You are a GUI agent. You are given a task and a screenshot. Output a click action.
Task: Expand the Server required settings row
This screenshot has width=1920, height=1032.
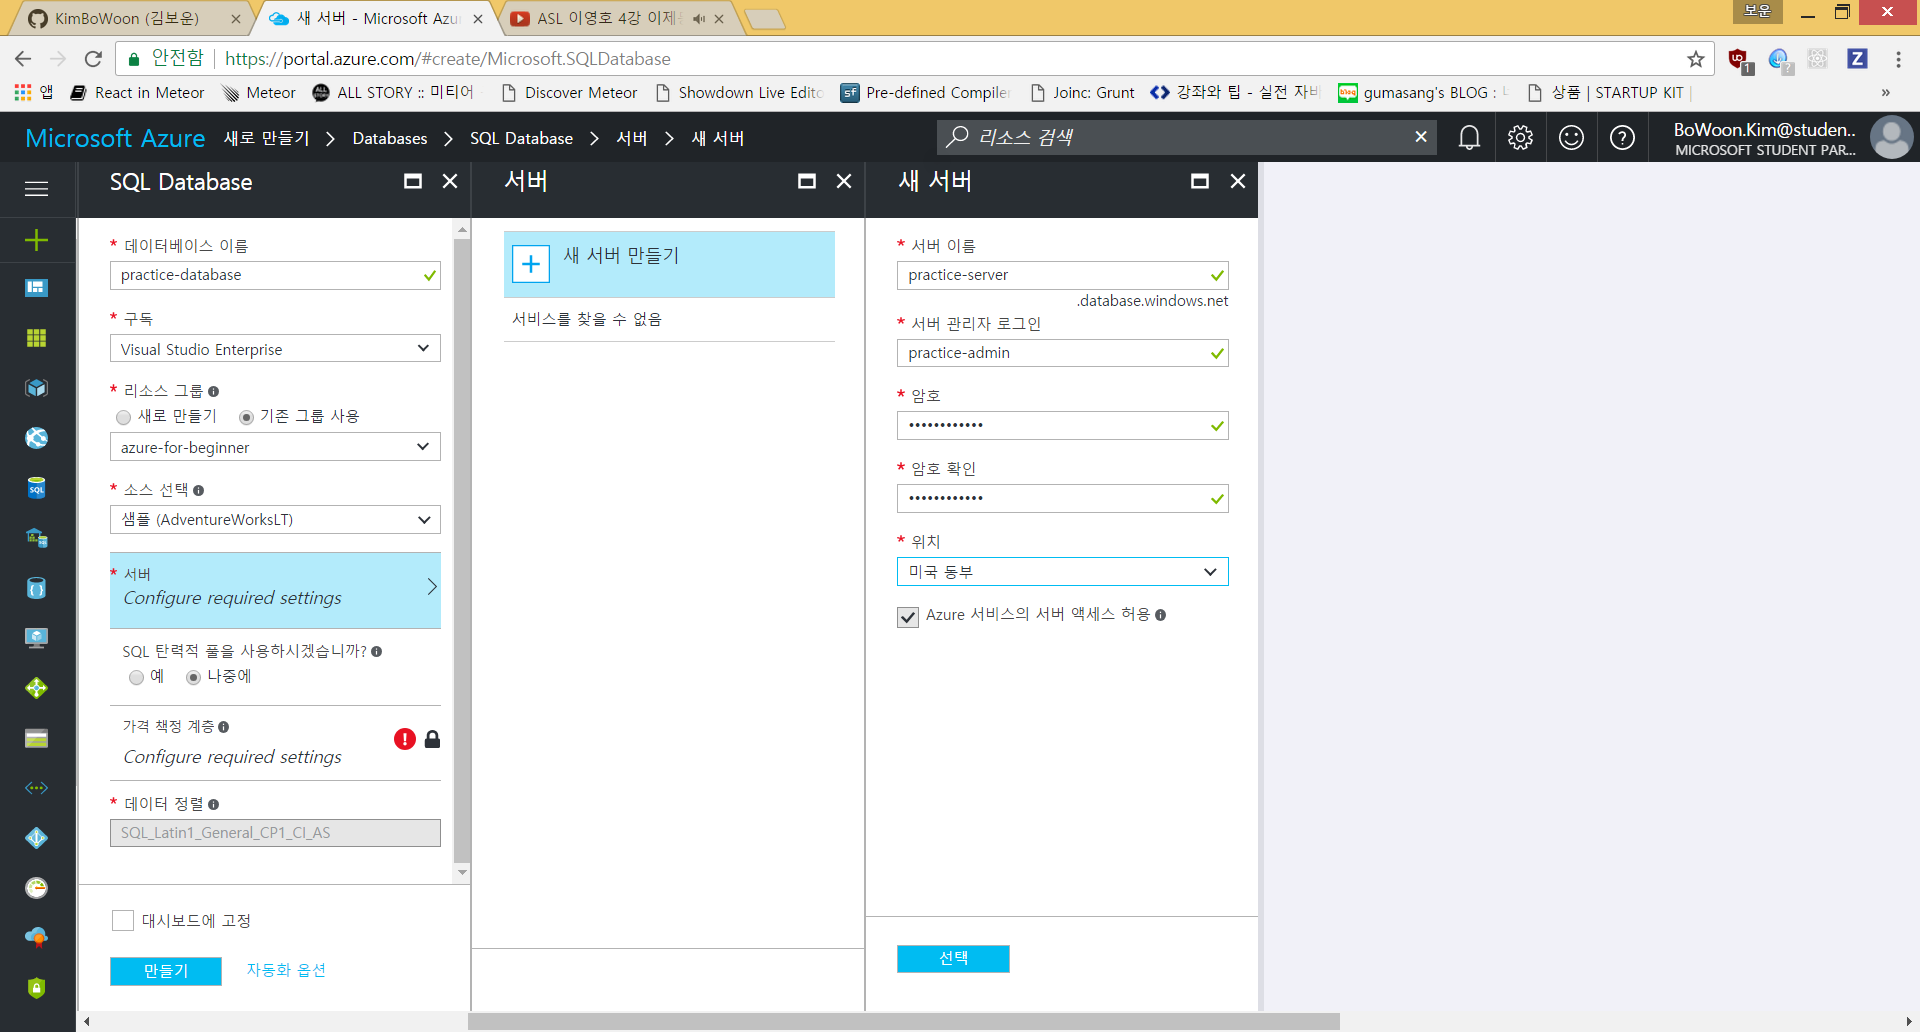[x=275, y=590]
